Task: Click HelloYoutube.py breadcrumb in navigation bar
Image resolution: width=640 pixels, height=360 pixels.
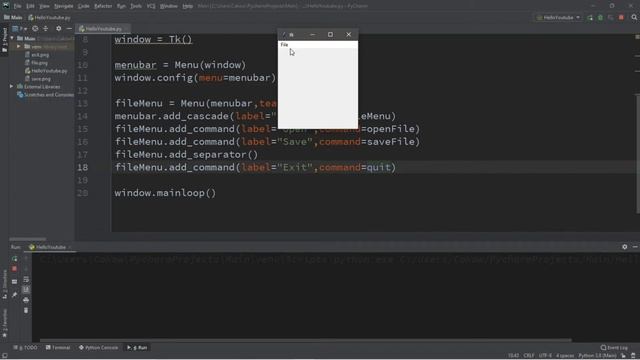Action: click(49, 18)
